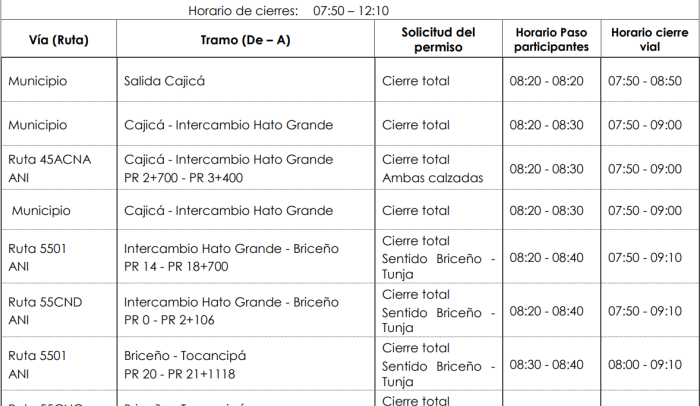Select the 'Horario de cierres' heading text

click(243, 10)
